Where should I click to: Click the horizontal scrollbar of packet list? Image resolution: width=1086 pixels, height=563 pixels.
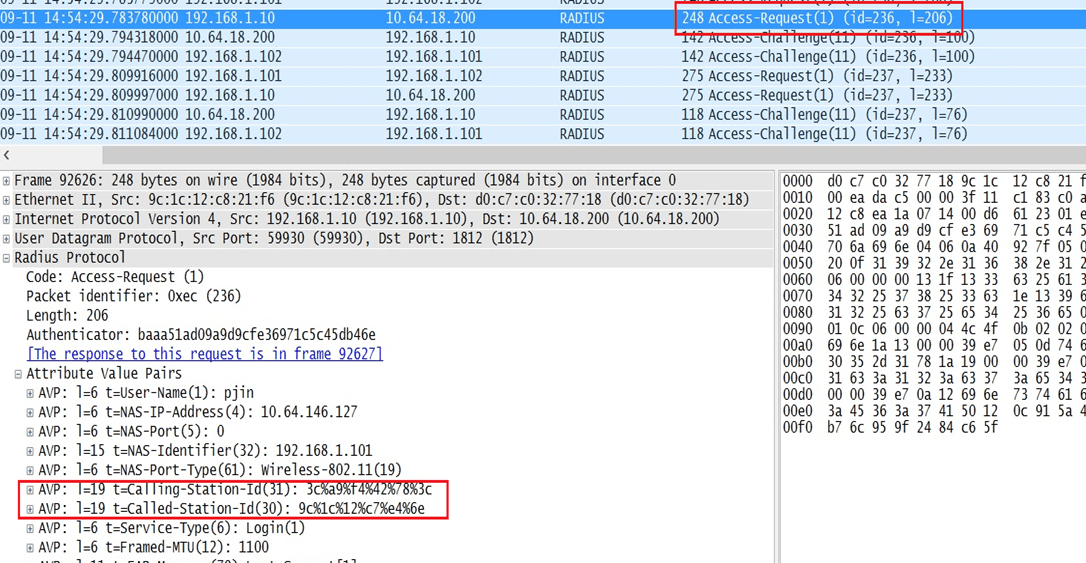[594, 155]
